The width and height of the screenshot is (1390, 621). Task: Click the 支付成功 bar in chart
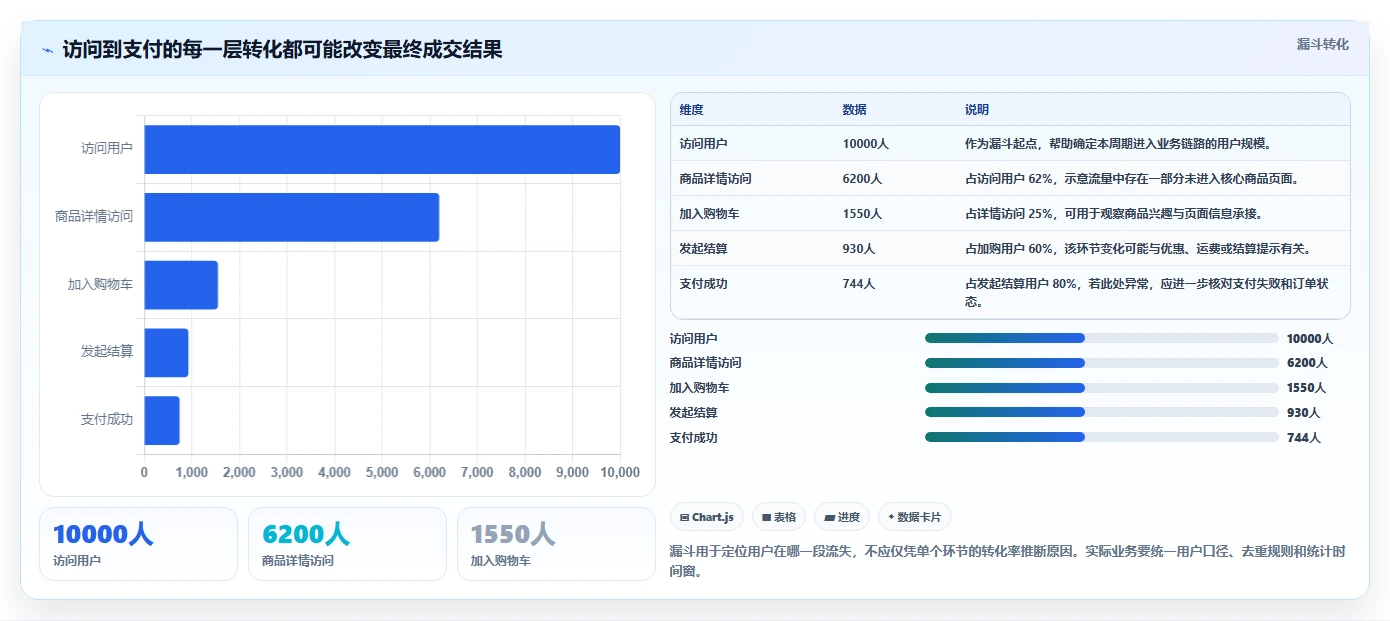click(162, 420)
